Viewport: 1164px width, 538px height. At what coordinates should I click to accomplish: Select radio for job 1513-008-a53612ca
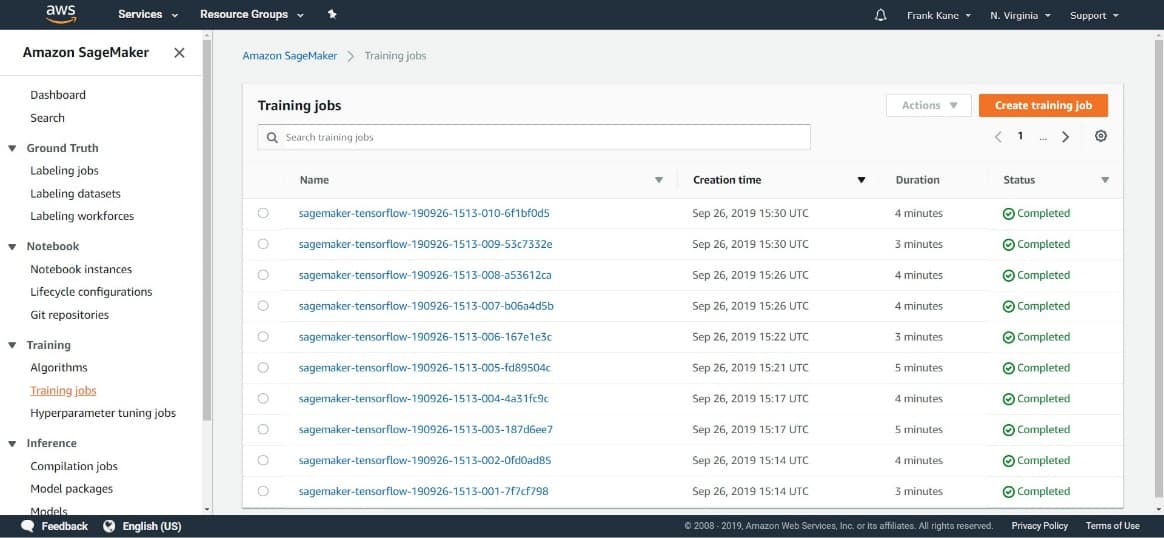[263, 275]
